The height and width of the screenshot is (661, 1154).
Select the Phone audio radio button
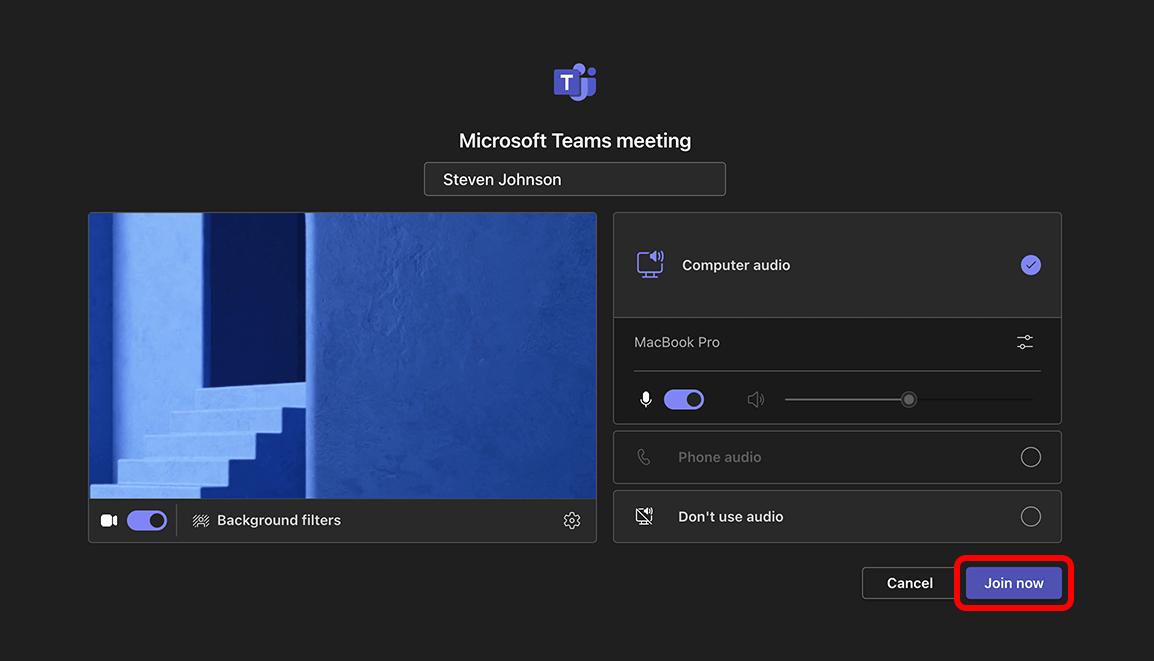pos(1030,457)
